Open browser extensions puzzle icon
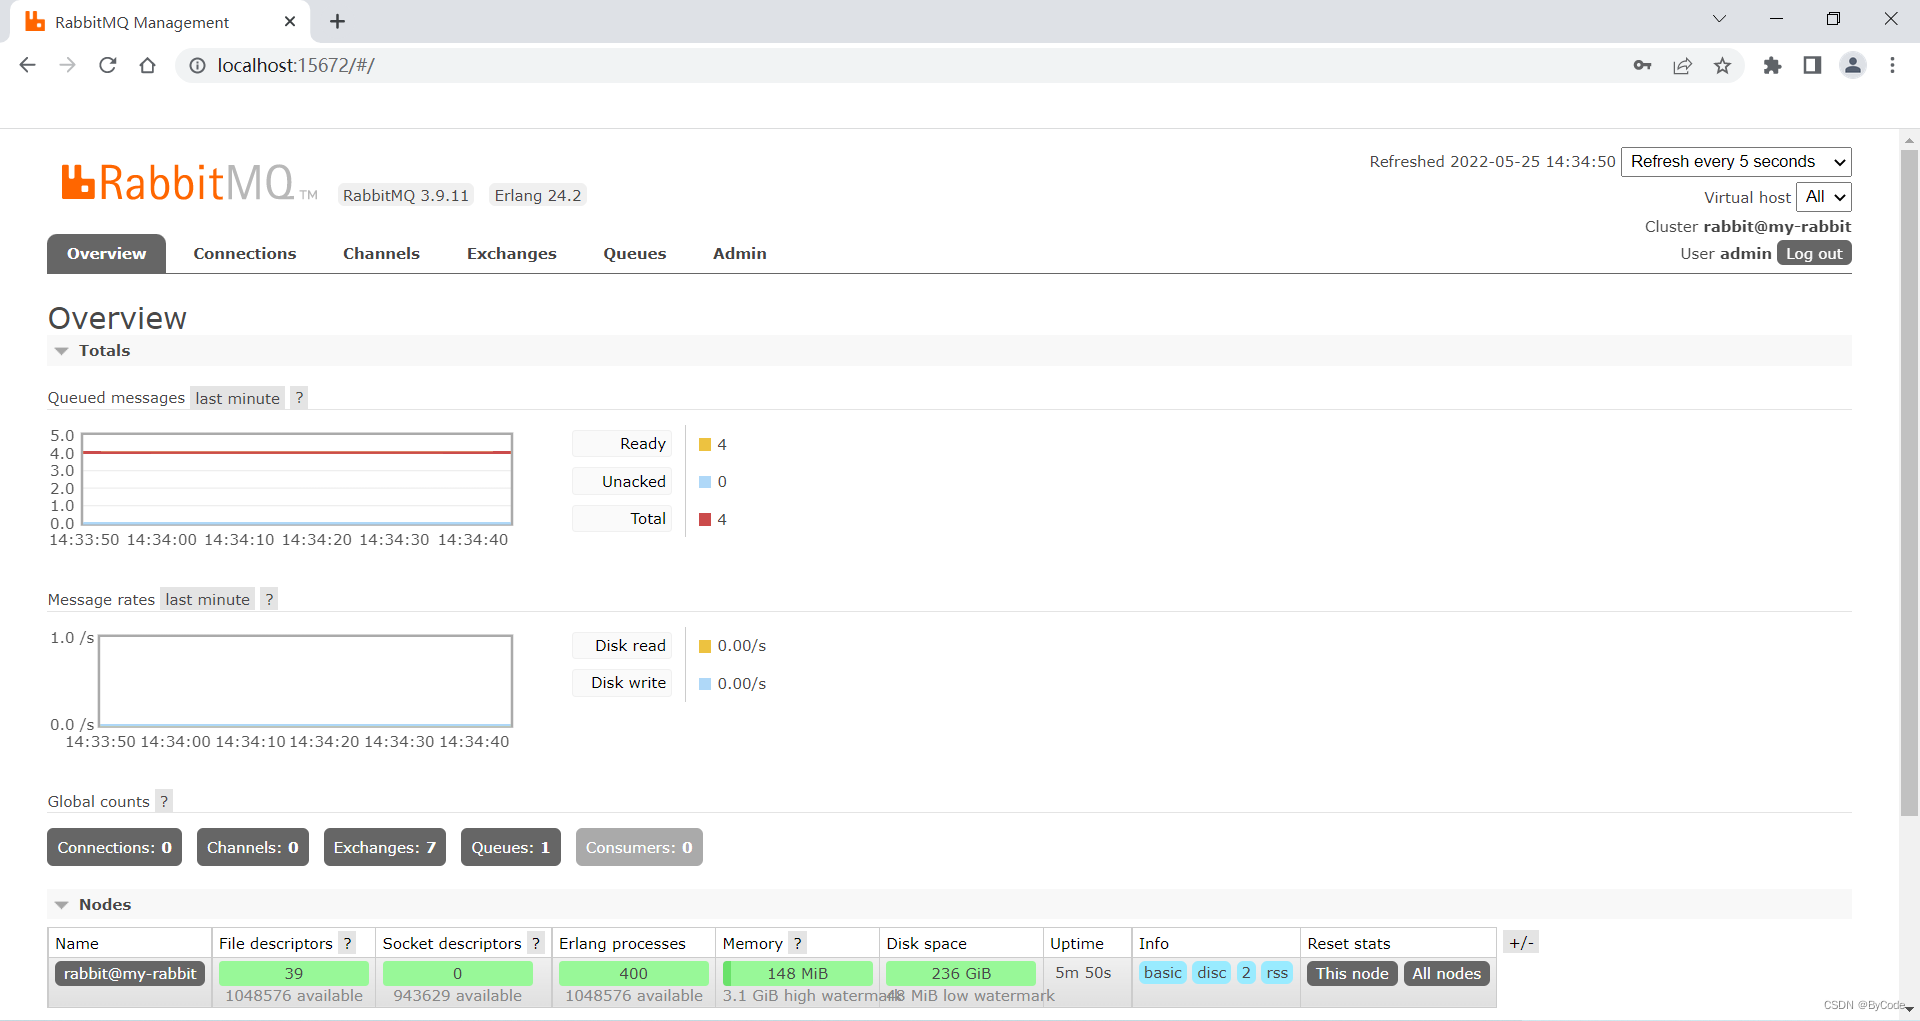The image size is (1920, 1021). point(1772,65)
